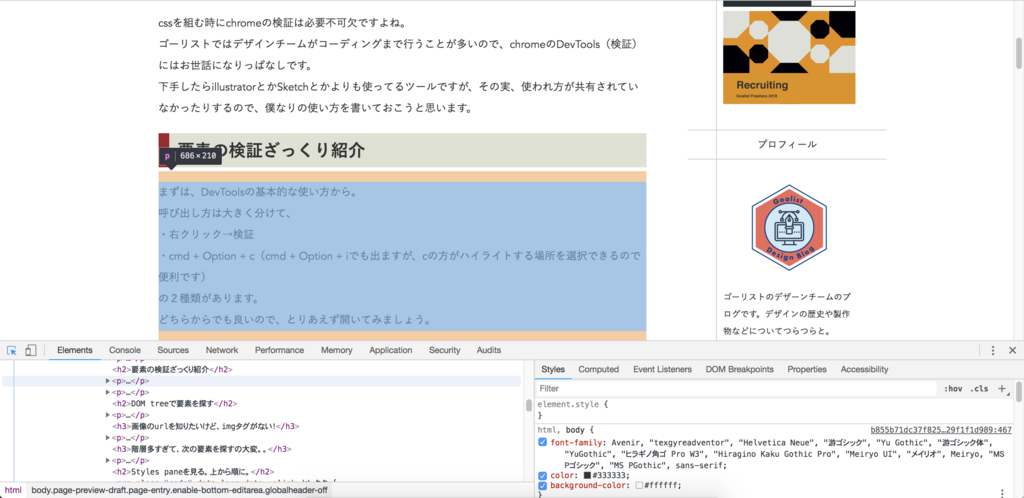The width and height of the screenshot is (1024, 498).
Task: Open the Properties sidebar tab
Action: [807, 369]
